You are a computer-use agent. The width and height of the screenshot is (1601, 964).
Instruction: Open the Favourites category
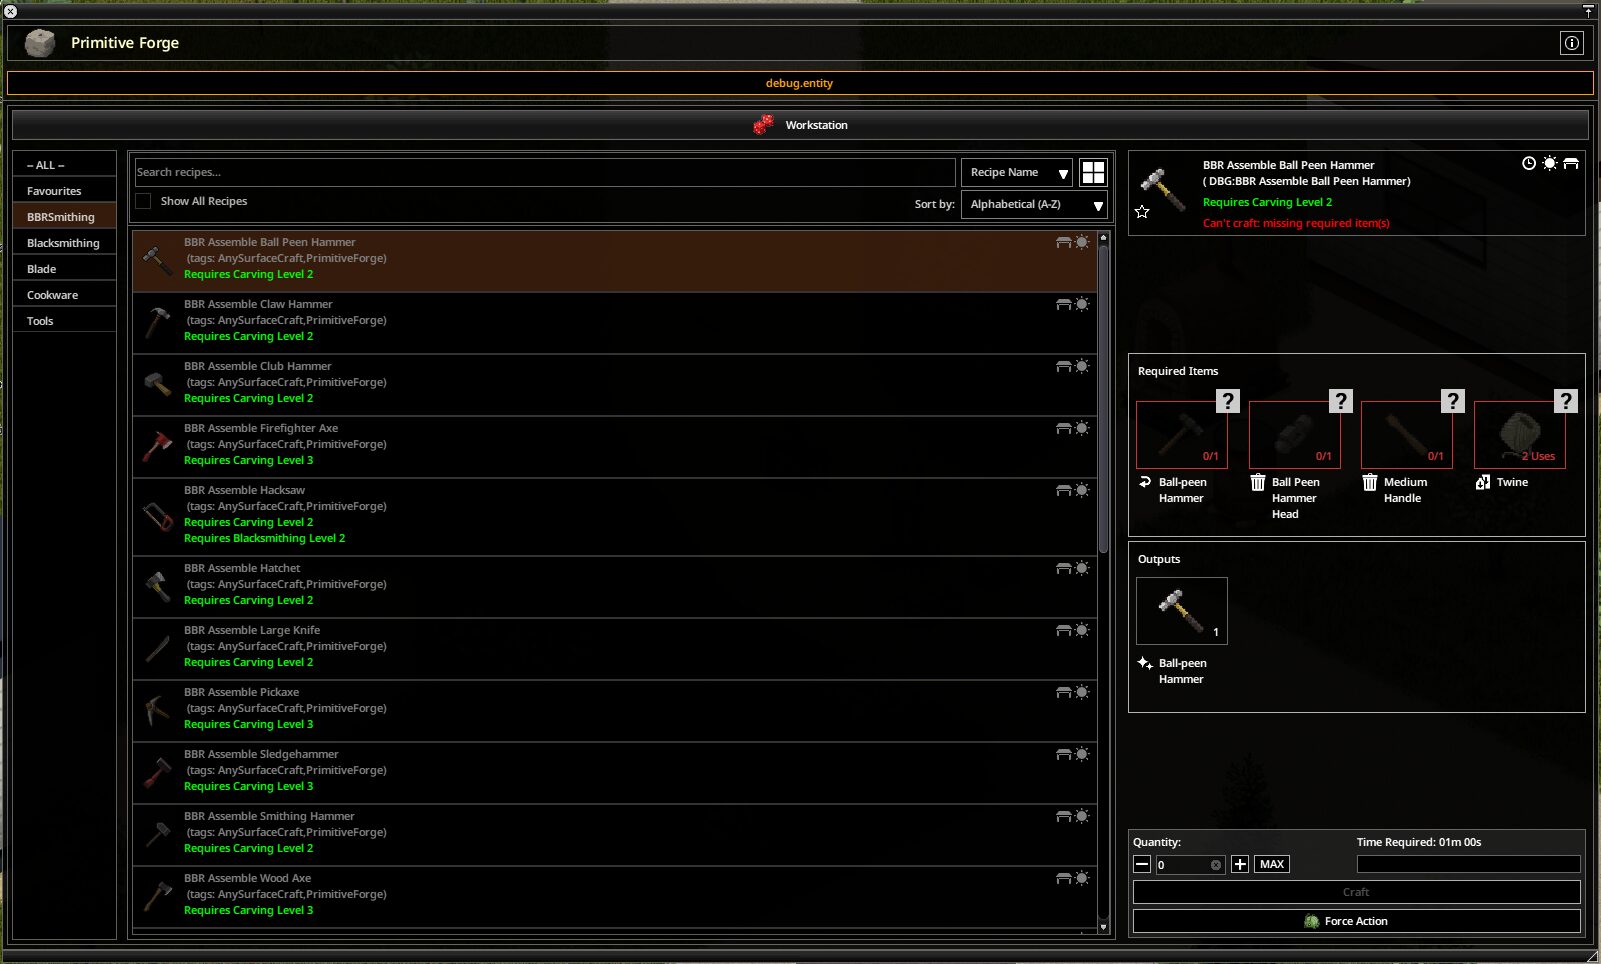click(64, 191)
